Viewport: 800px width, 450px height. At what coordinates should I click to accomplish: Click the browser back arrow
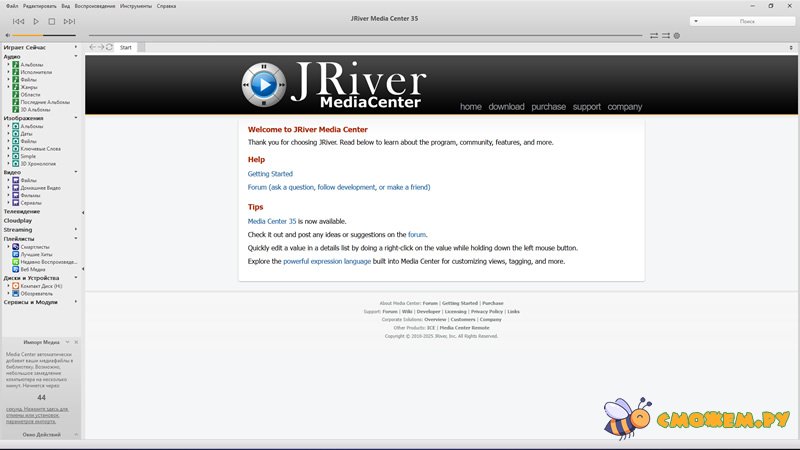pyautogui.click(x=93, y=47)
